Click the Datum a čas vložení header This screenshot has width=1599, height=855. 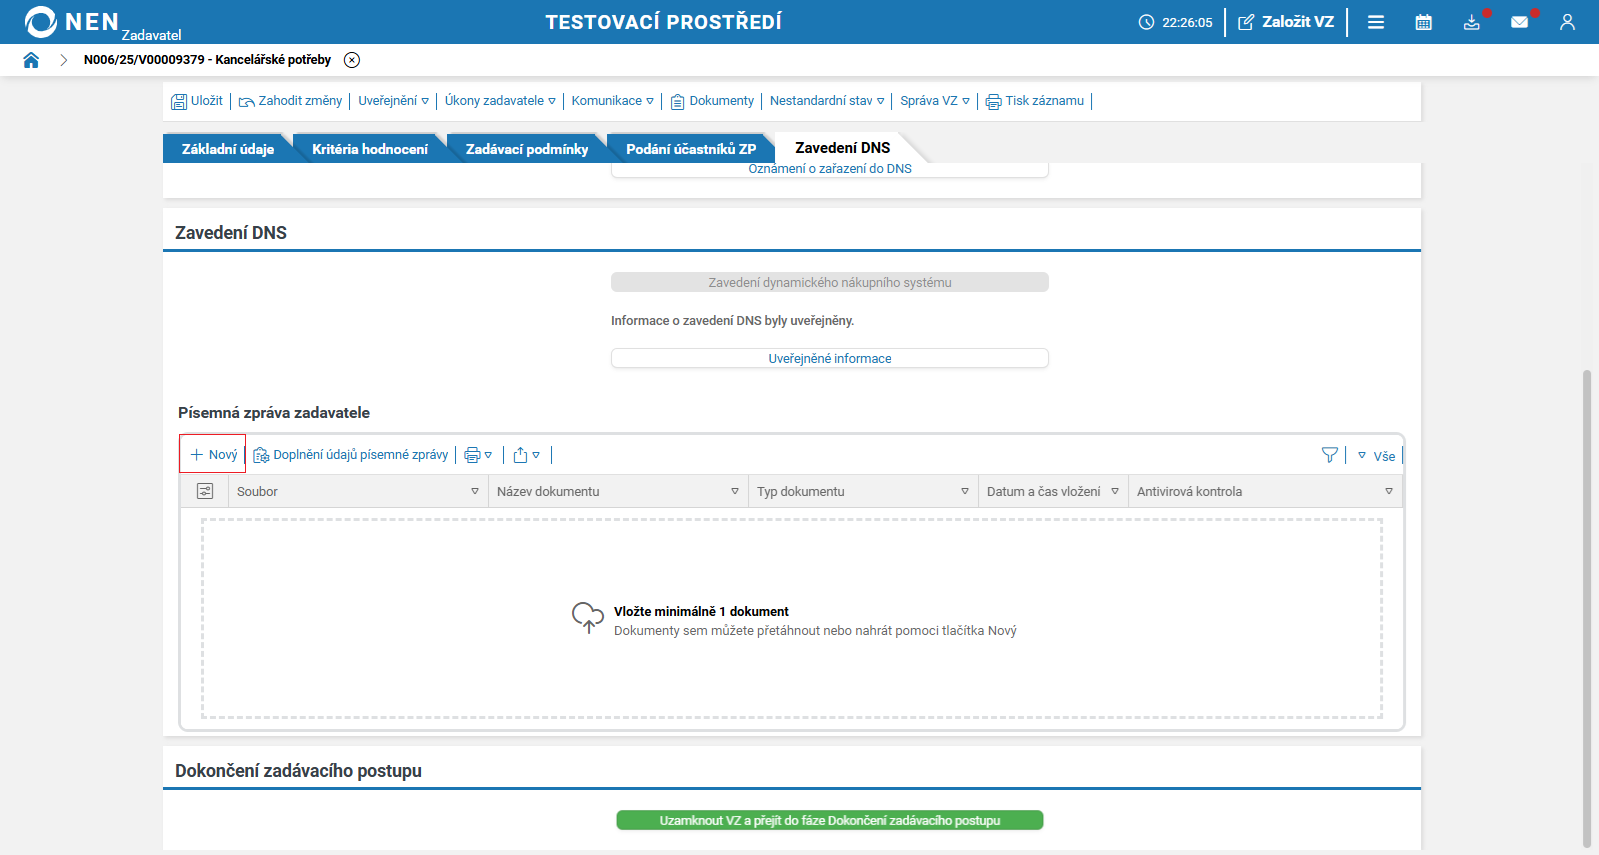pos(1054,491)
